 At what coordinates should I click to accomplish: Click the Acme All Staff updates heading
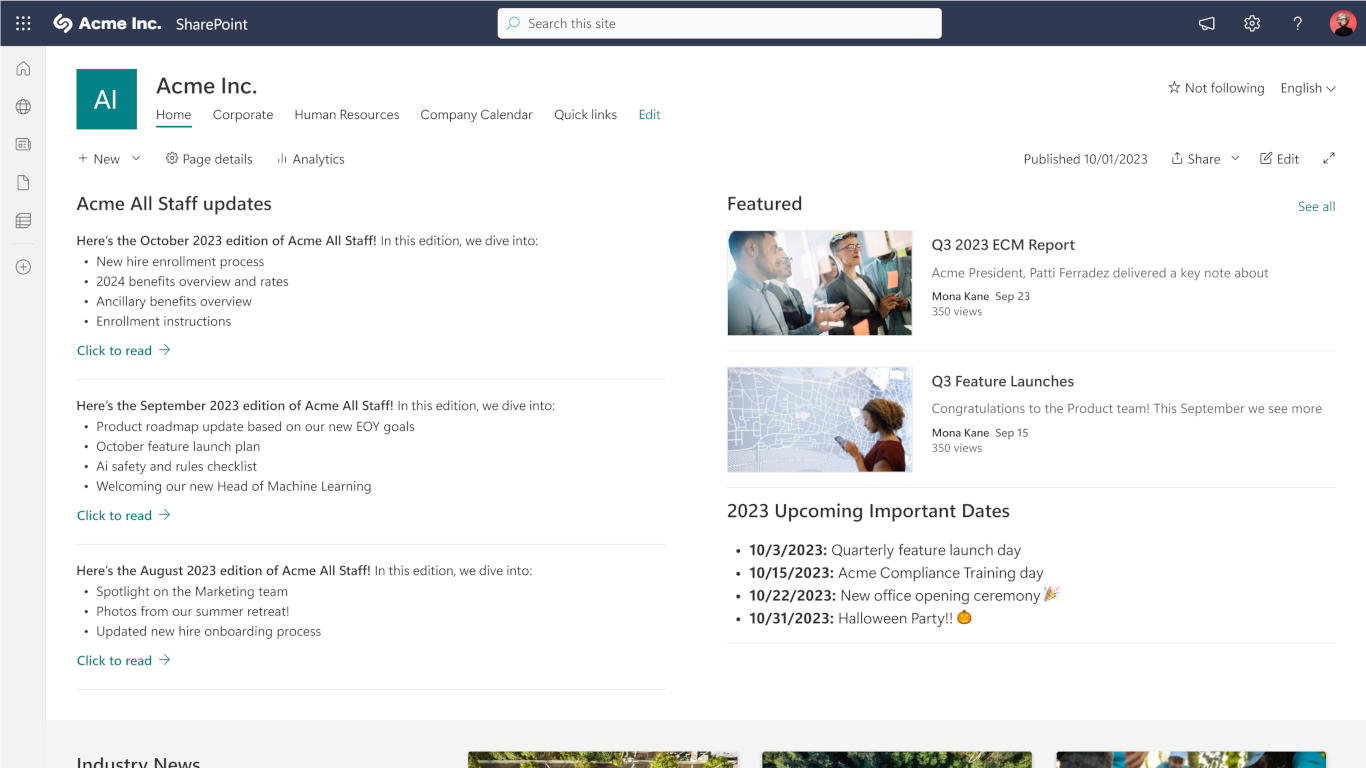pos(174,204)
